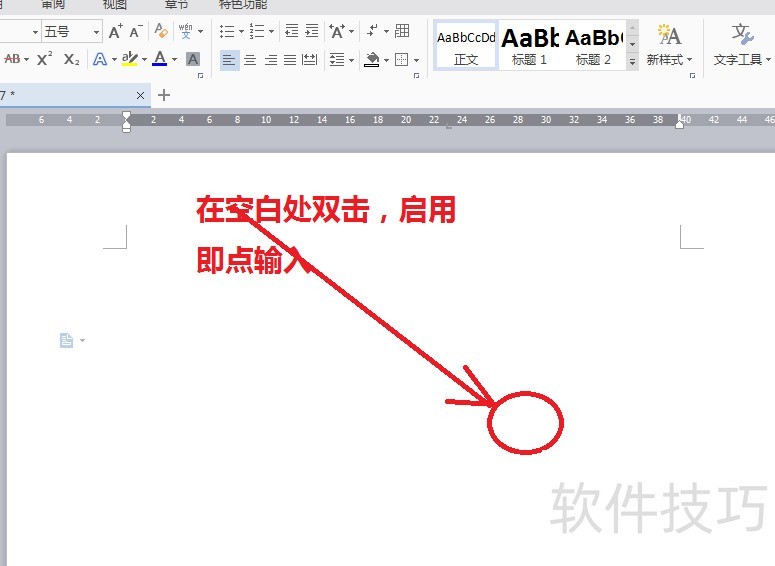Toggle align right paragraph button
This screenshot has width=775, height=566.
coord(270,60)
